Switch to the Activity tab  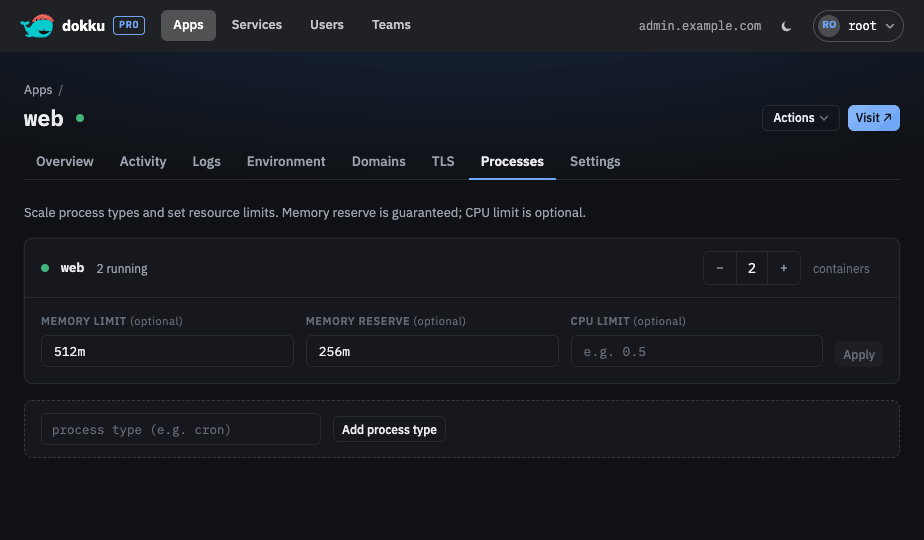point(143,162)
